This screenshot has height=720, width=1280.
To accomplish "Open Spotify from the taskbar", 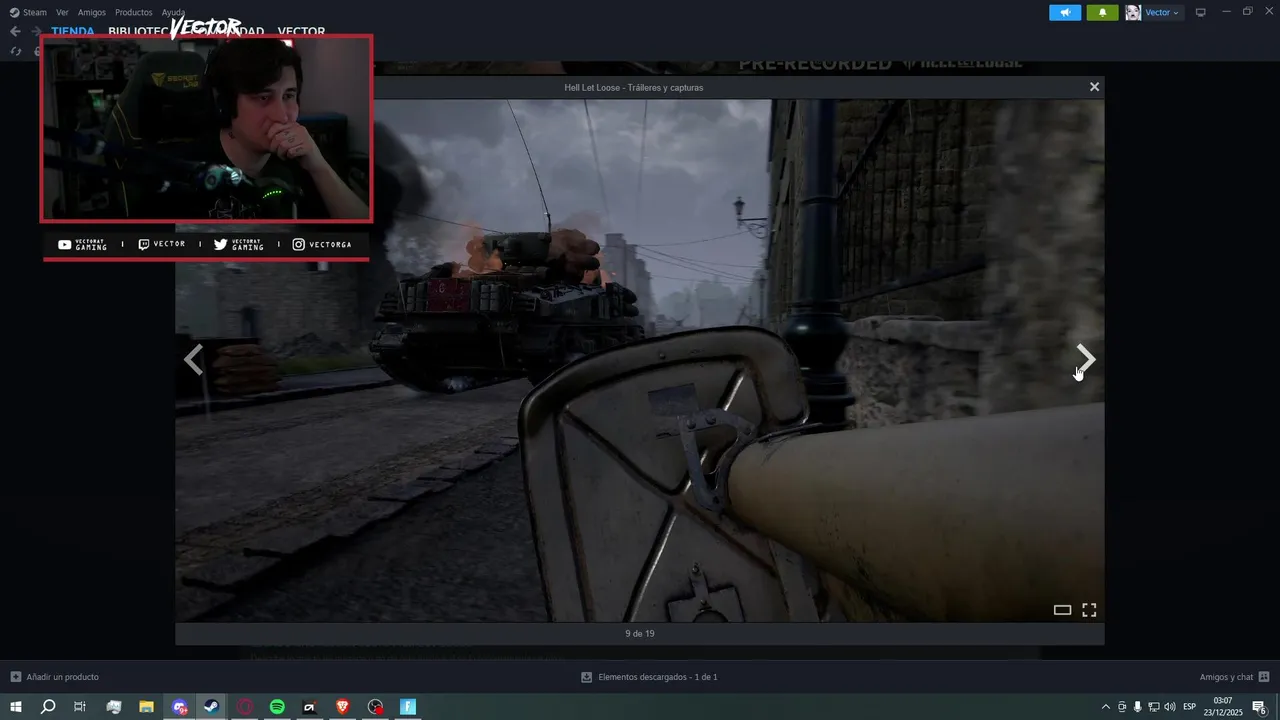I will 277,707.
